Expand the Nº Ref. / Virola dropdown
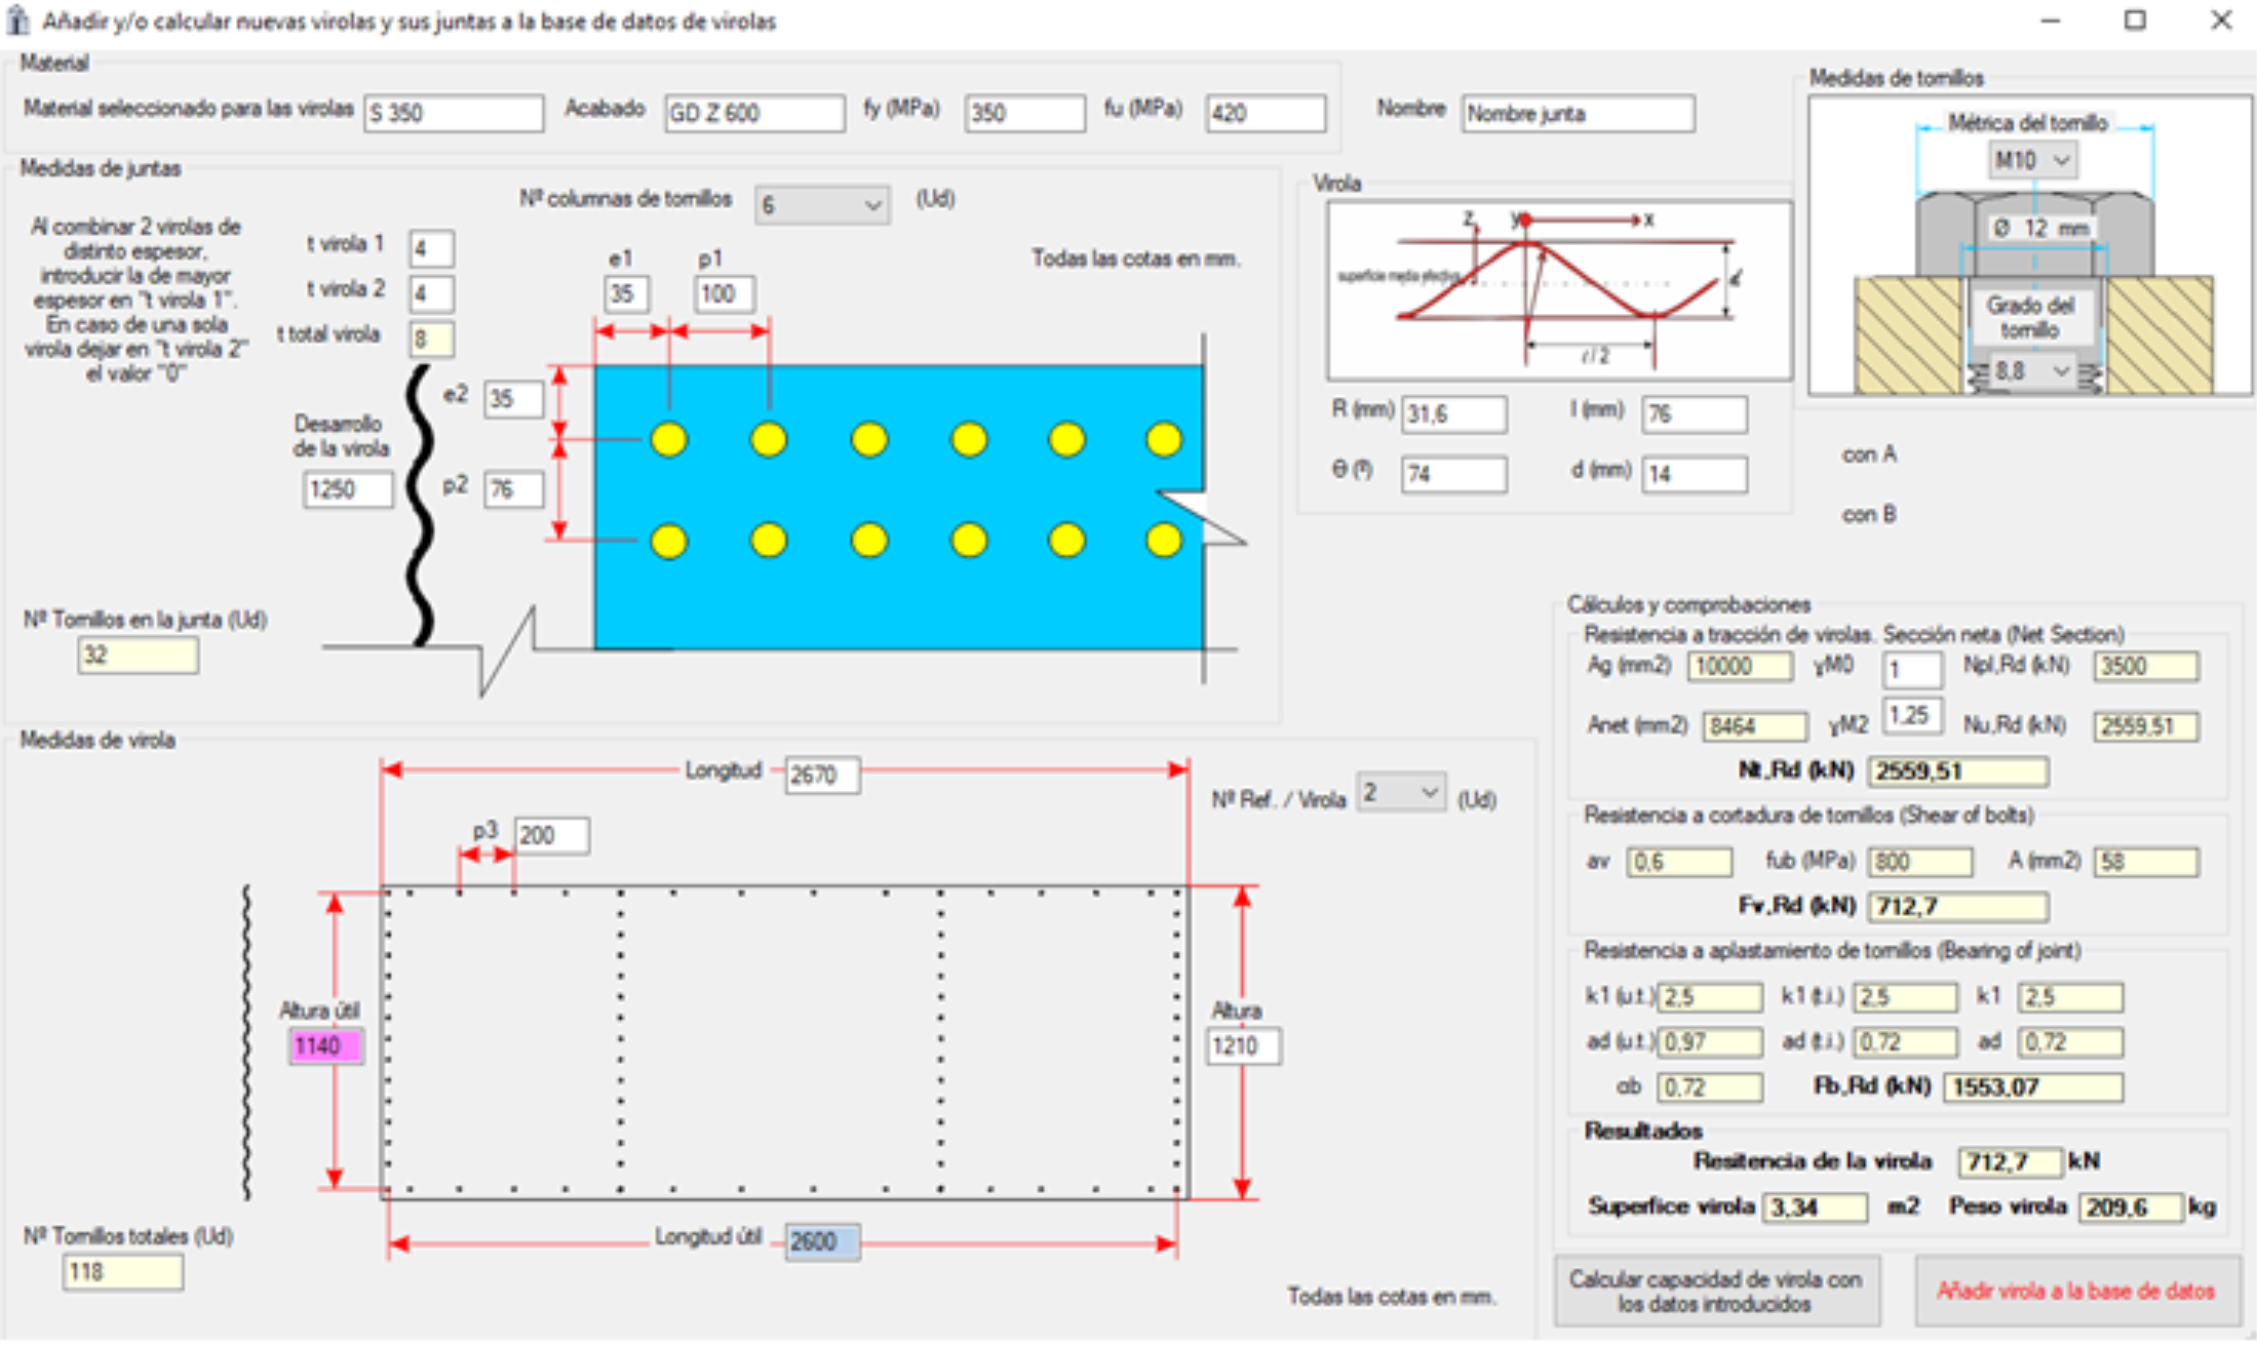The width and height of the screenshot is (2257, 1346). pyautogui.click(x=1400, y=793)
